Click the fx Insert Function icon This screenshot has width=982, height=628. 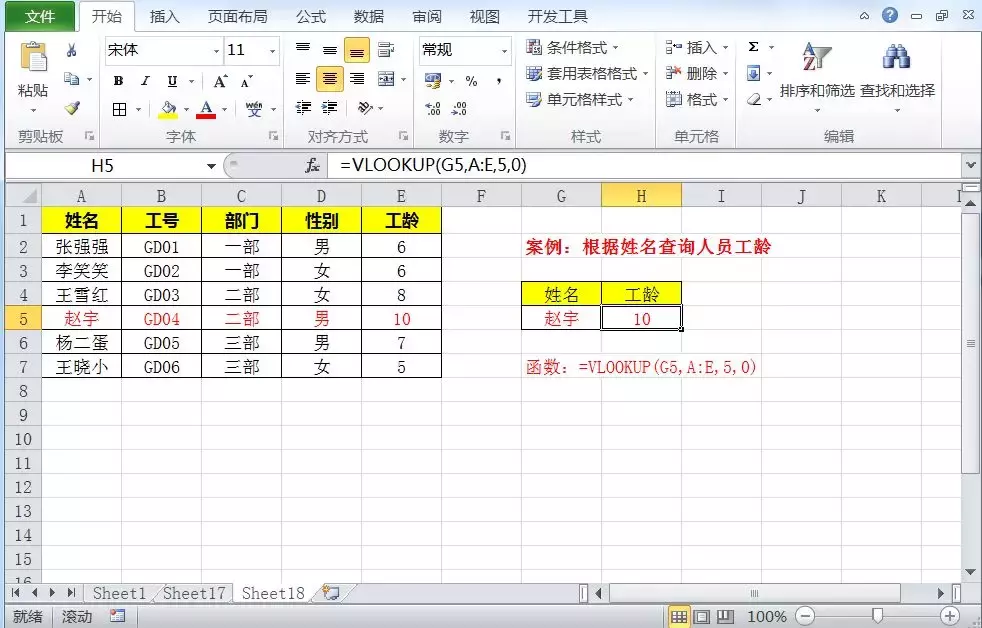[312, 166]
